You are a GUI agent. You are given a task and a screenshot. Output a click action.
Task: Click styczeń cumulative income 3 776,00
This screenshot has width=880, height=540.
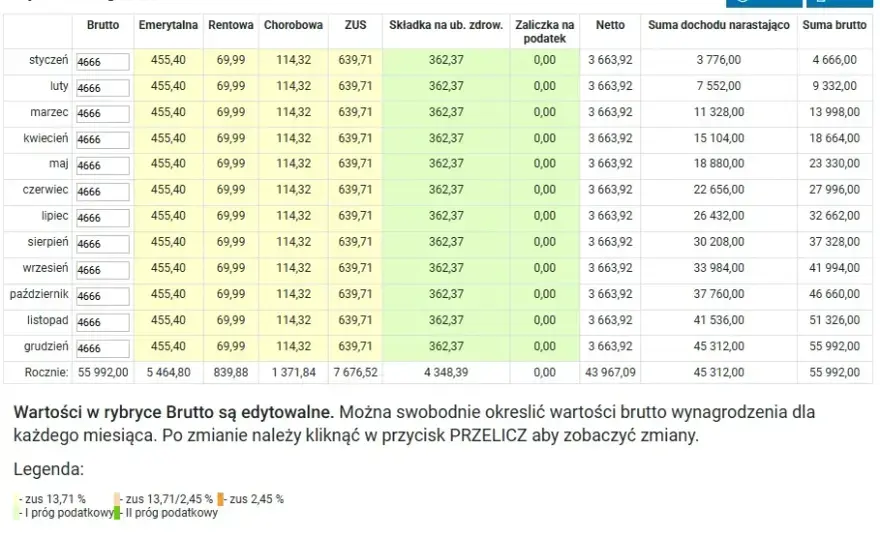719,60
